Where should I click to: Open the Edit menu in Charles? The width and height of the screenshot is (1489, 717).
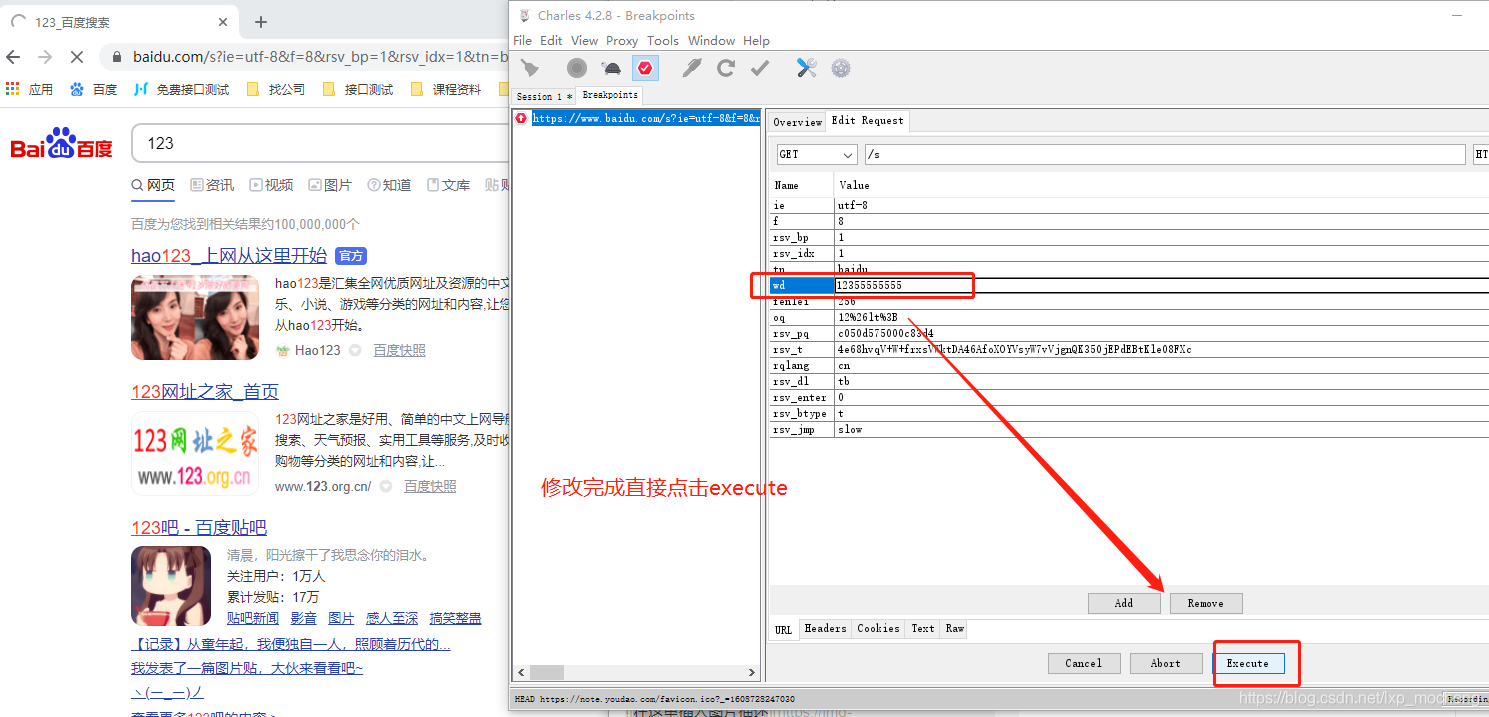pos(551,41)
